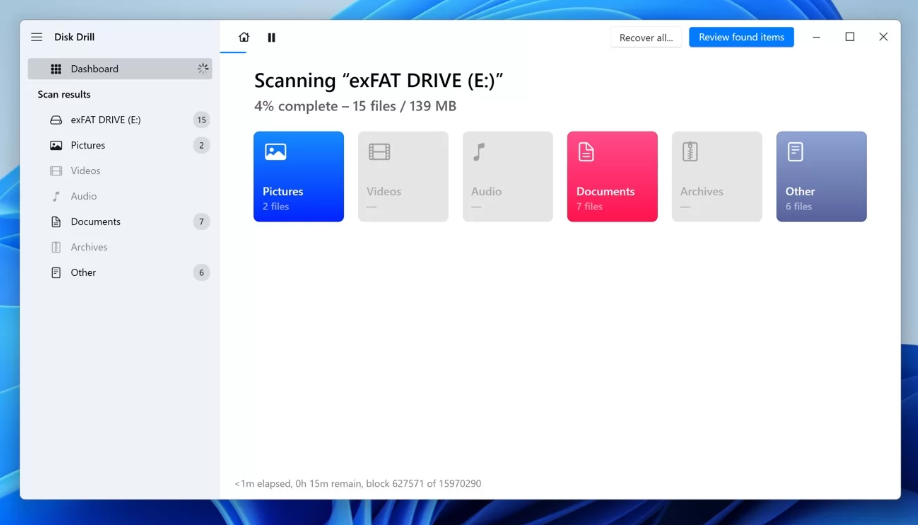
Task: Click the Home icon in toolbar
Action: click(244, 37)
